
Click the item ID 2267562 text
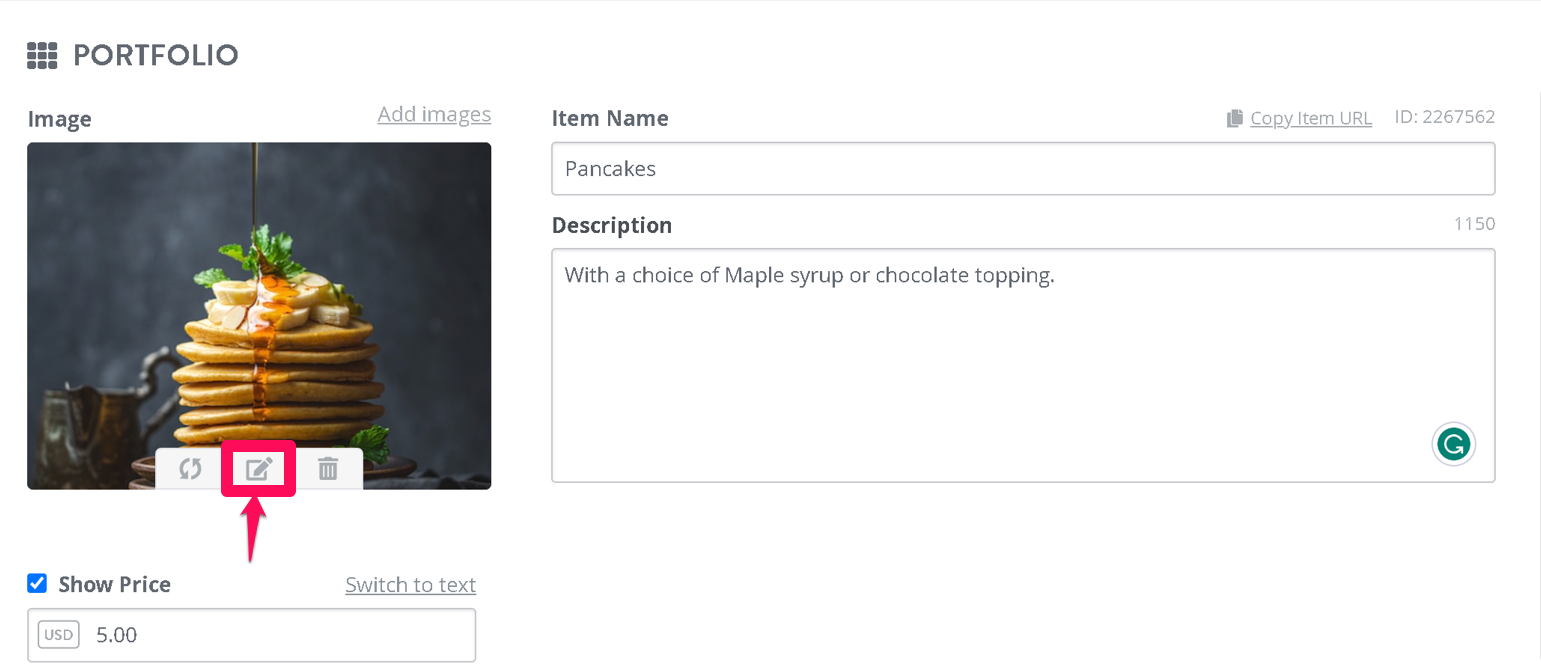(1445, 117)
